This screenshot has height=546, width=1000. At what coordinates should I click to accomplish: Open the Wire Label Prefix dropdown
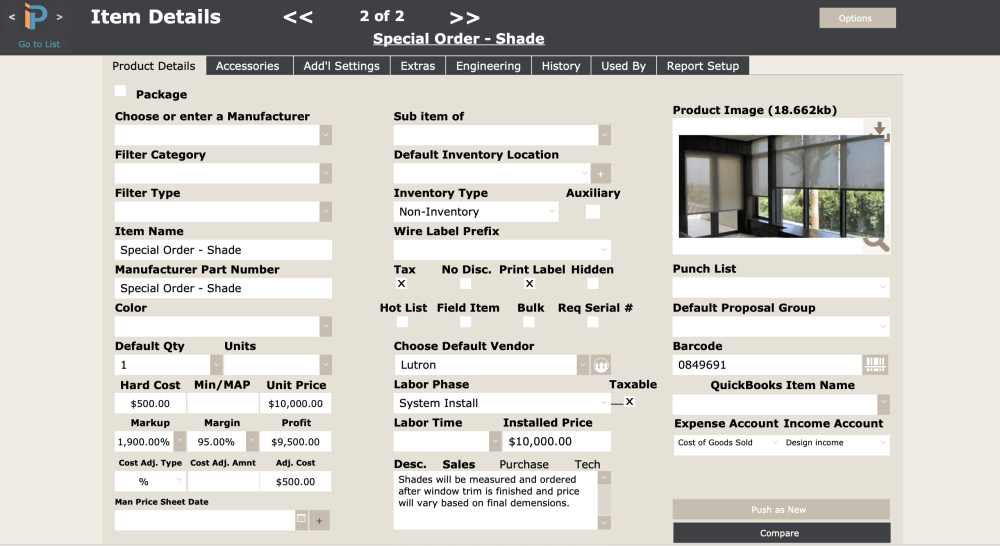pos(502,250)
